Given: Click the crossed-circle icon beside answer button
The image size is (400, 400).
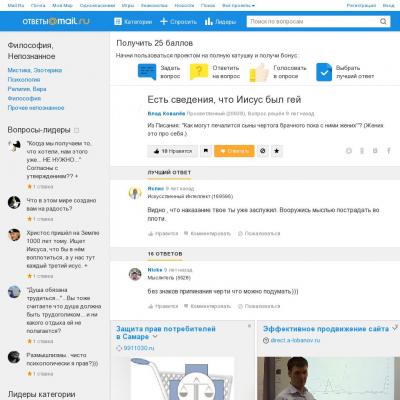Looking at the screenshot, I should coord(263,151).
